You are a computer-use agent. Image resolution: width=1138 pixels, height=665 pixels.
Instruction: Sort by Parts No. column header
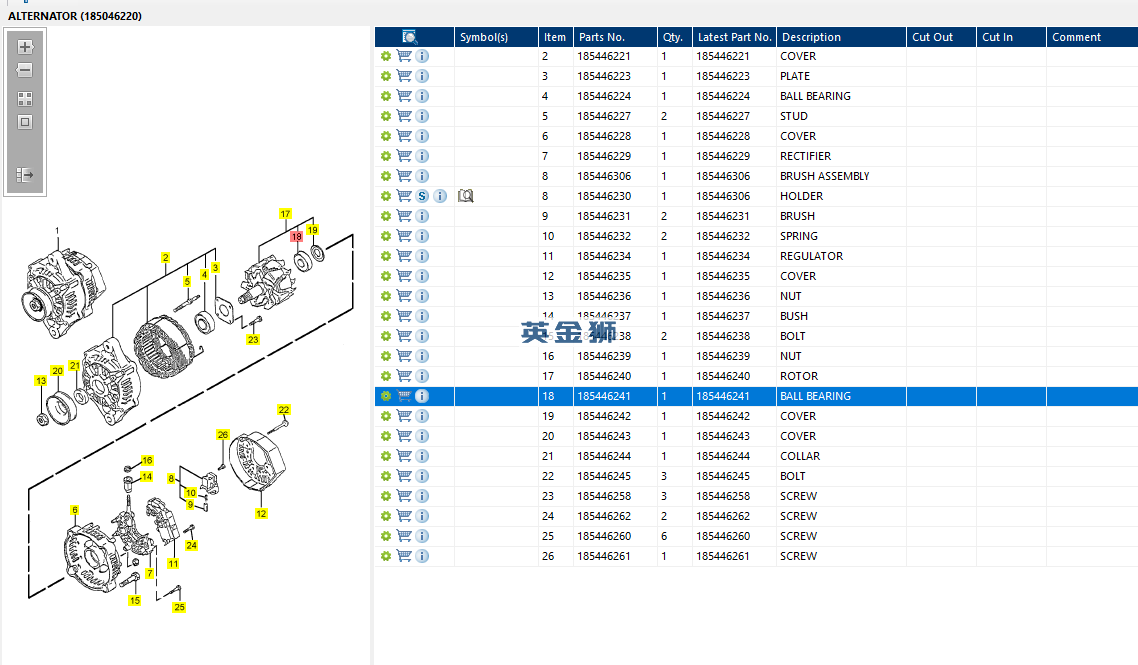tap(615, 37)
